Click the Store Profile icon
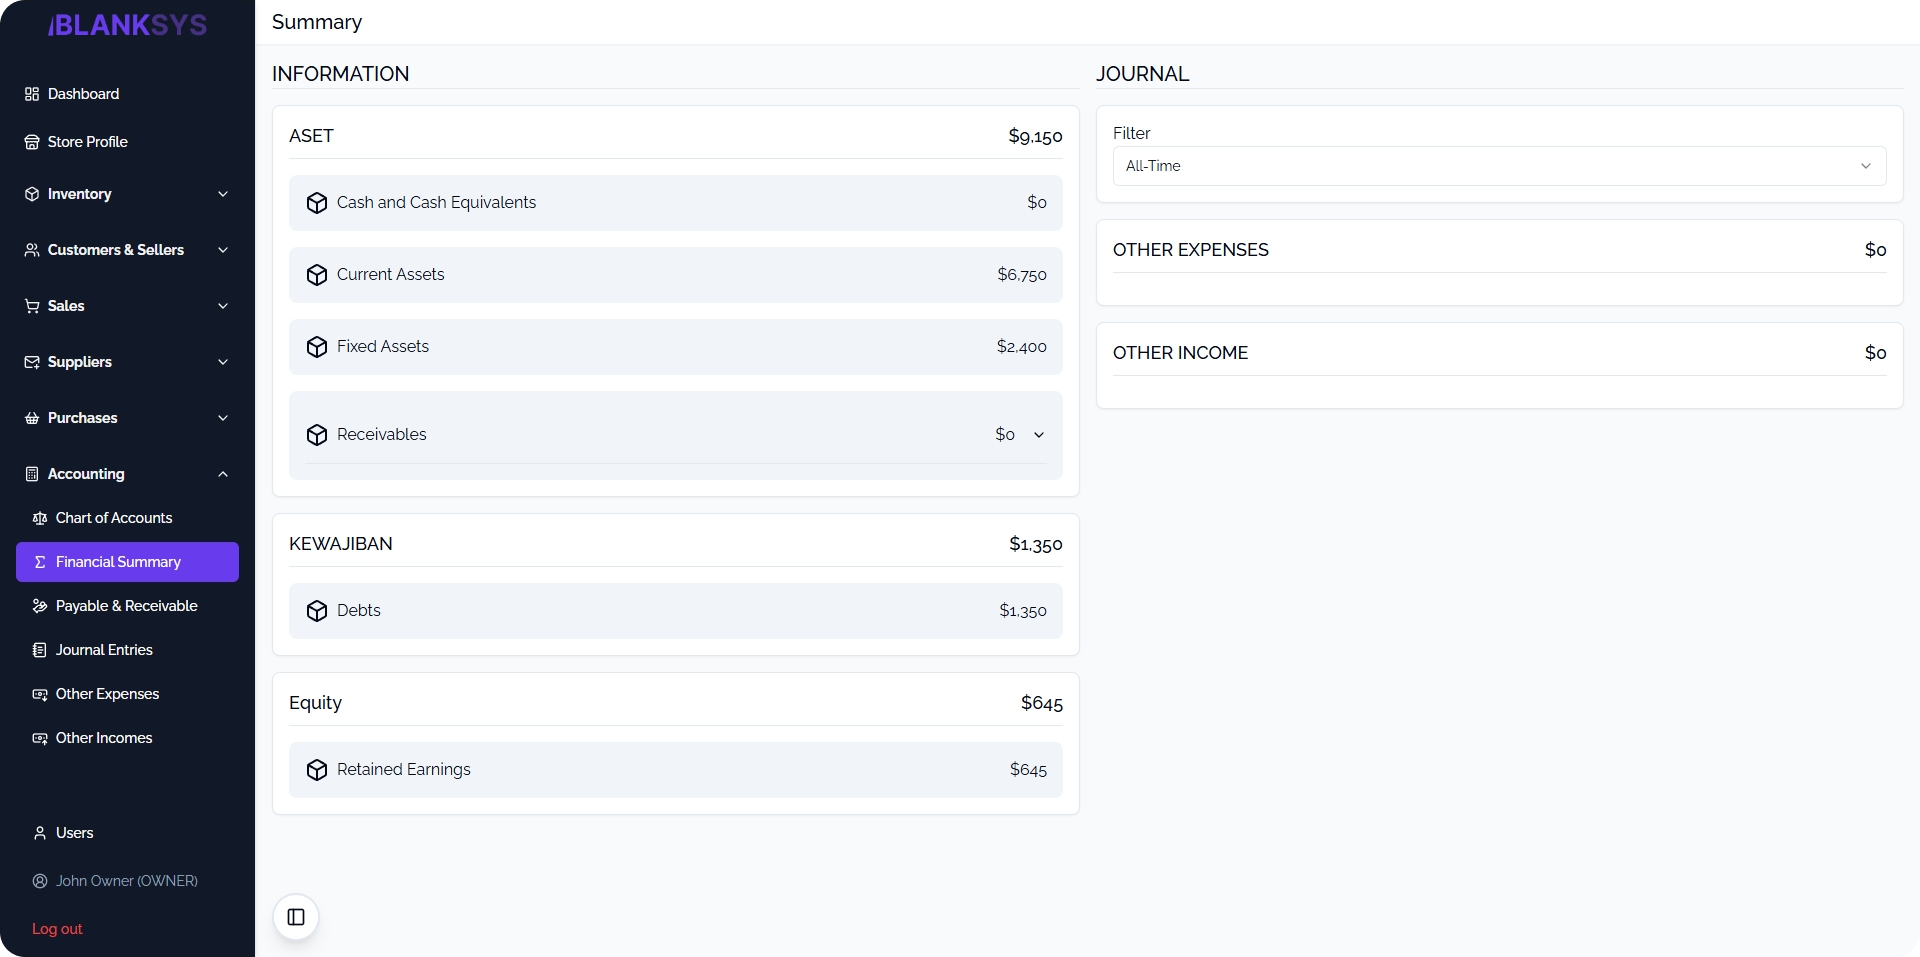The image size is (1920, 957). click(31, 142)
